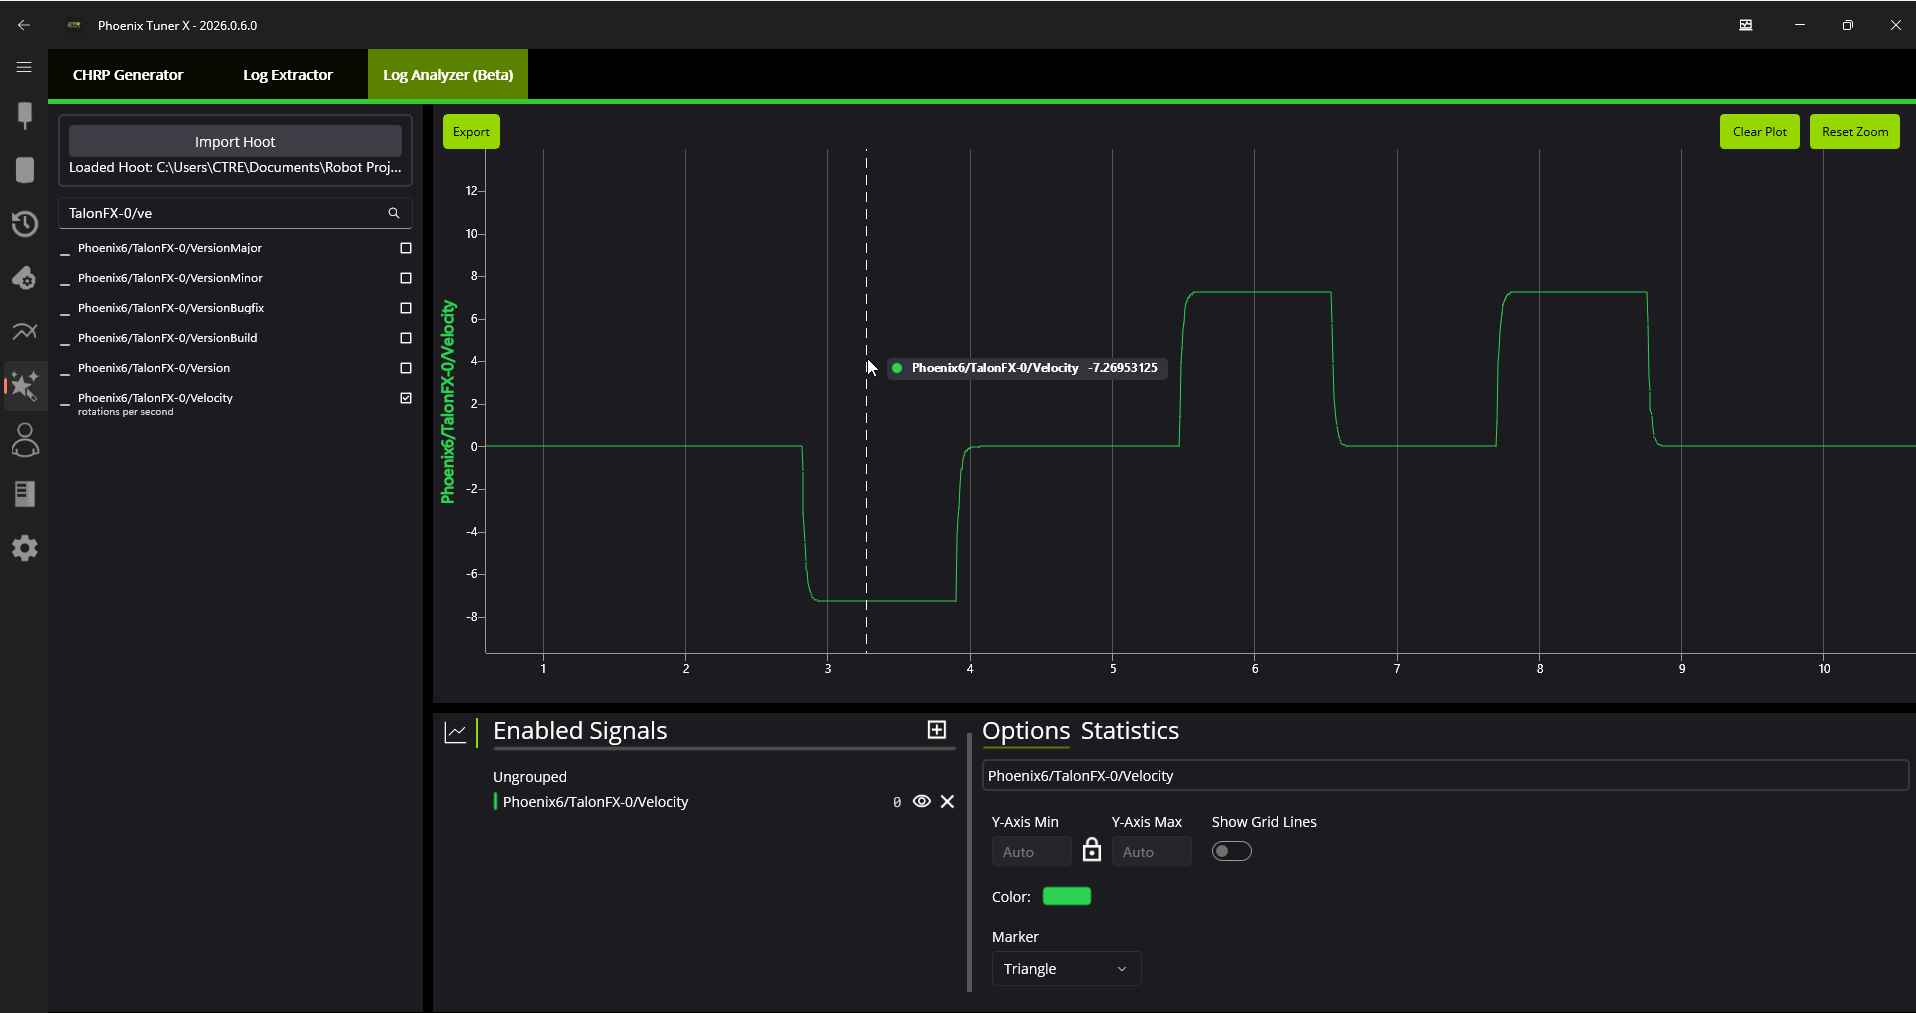Click the Phoenix Tuner X app icon
The height and width of the screenshot is (1013, 1916).
[74, 25]
